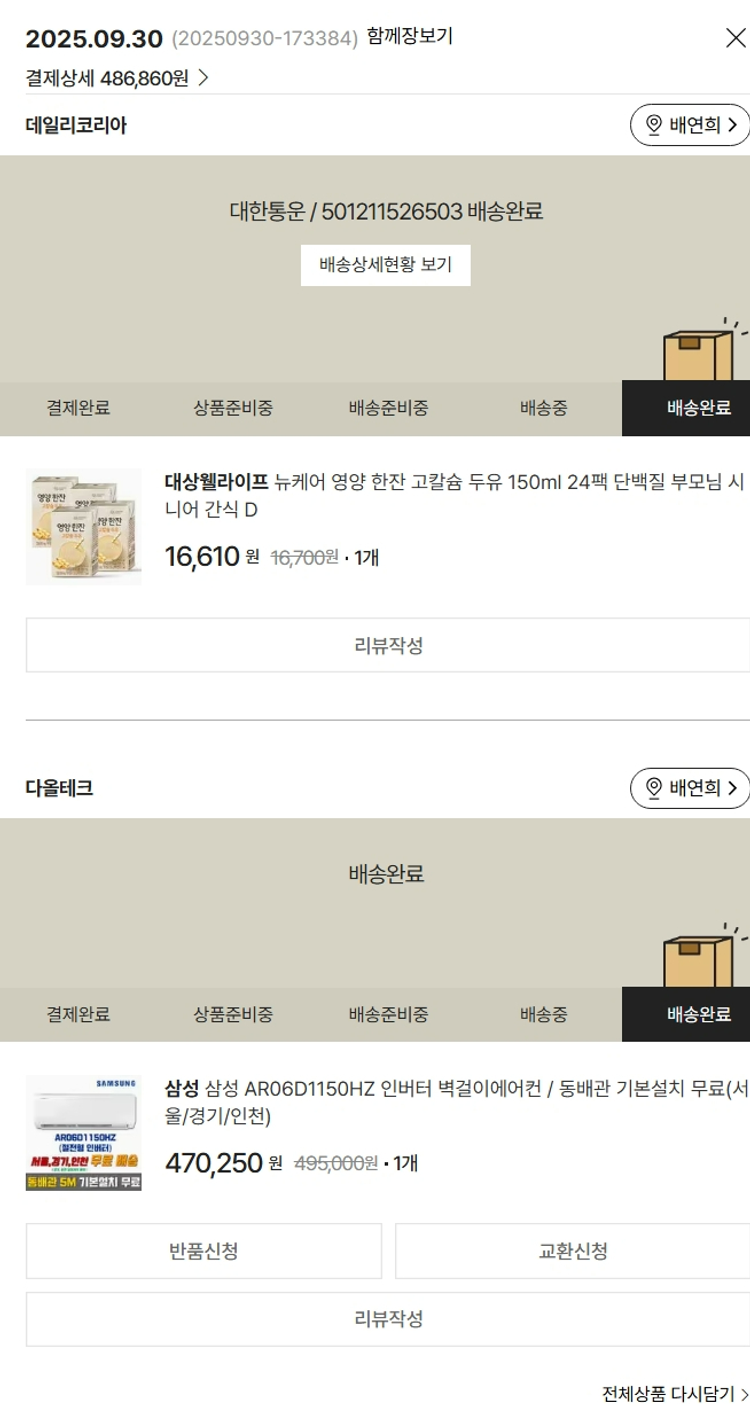The height and width of the screenshot is (1413, 750).
Task: Click 배송상세현황 보기 button
Action: click(386, 265)
